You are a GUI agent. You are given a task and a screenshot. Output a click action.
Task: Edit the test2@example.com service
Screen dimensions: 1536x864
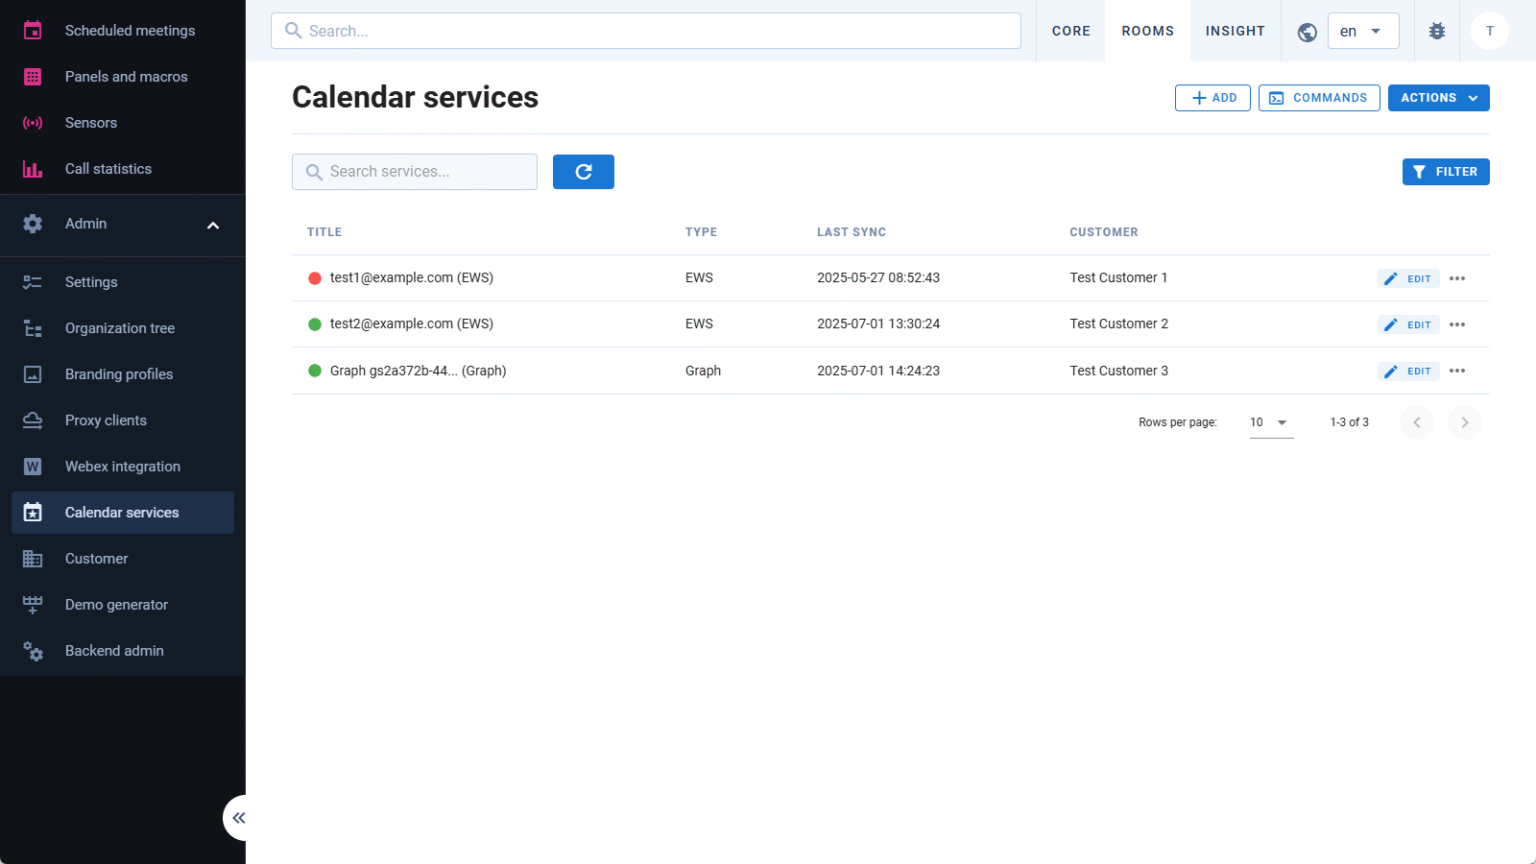pos(1408,325)
